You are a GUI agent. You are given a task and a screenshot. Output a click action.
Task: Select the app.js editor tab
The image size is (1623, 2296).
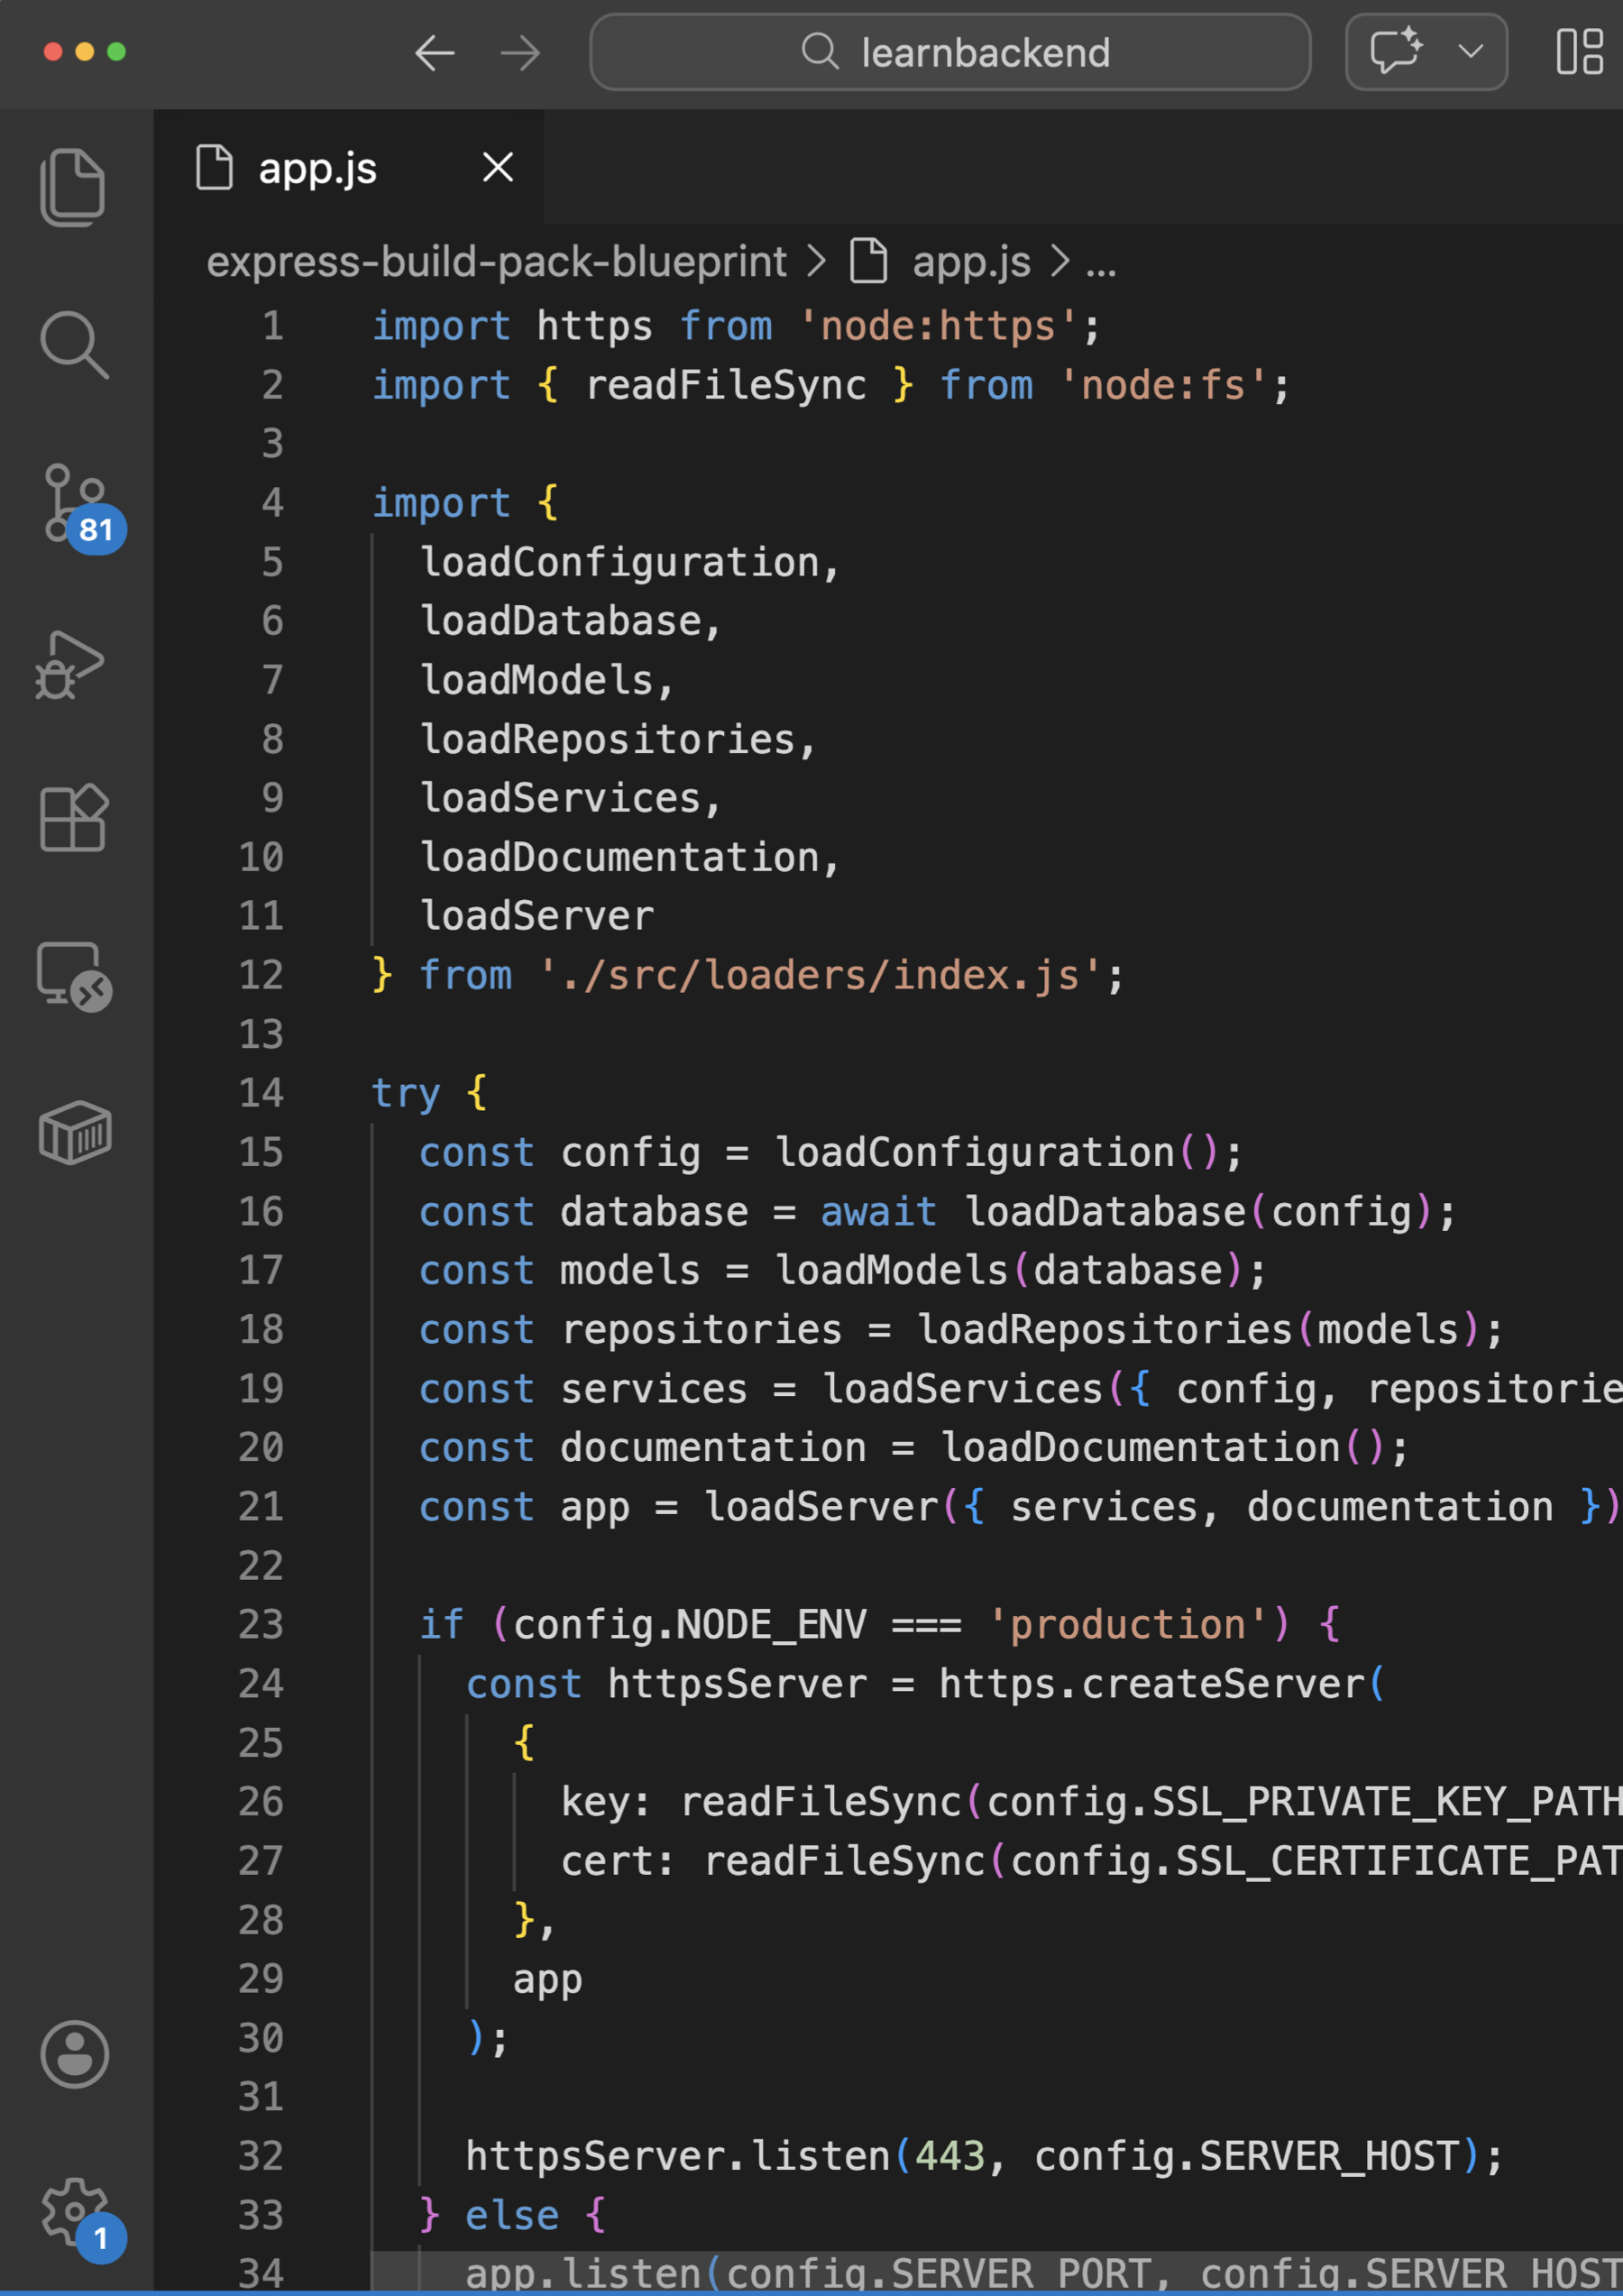click(317, 168)
